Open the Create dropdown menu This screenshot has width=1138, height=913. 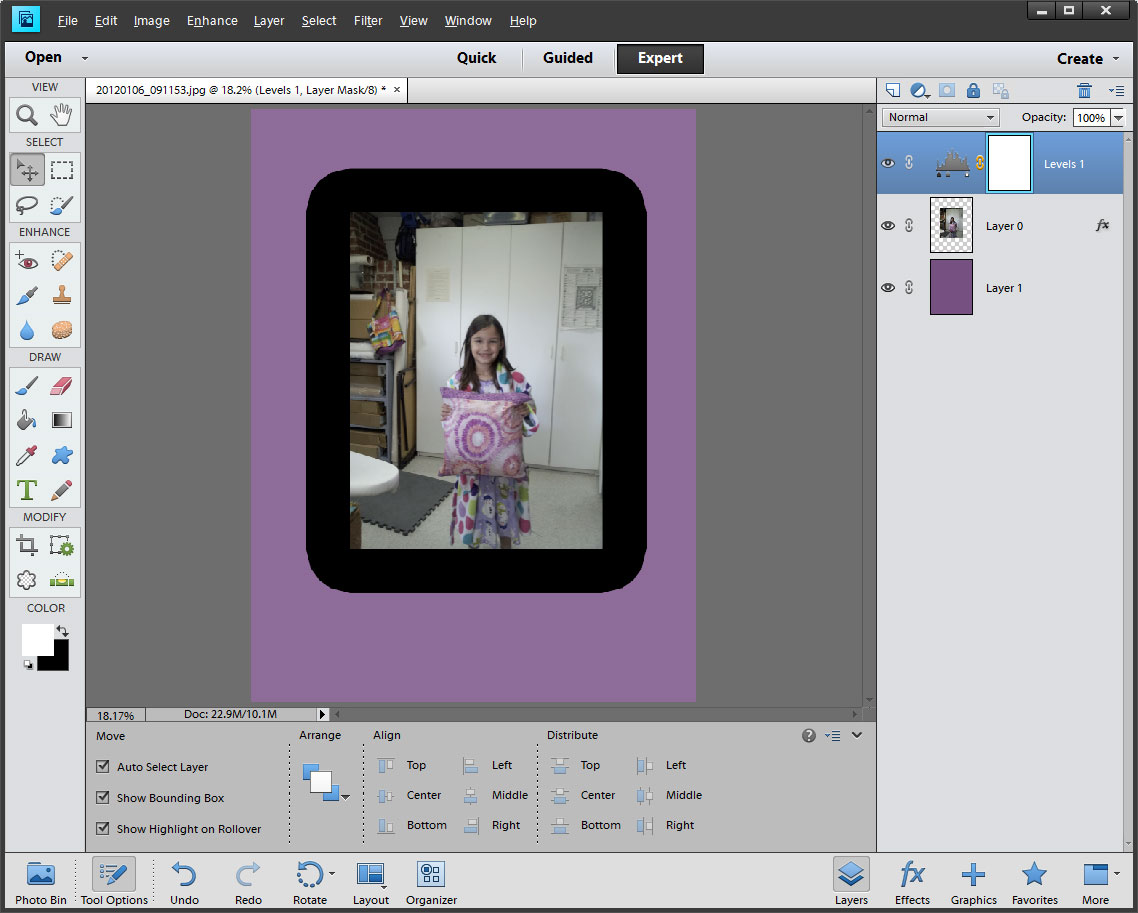(1087, 59)
